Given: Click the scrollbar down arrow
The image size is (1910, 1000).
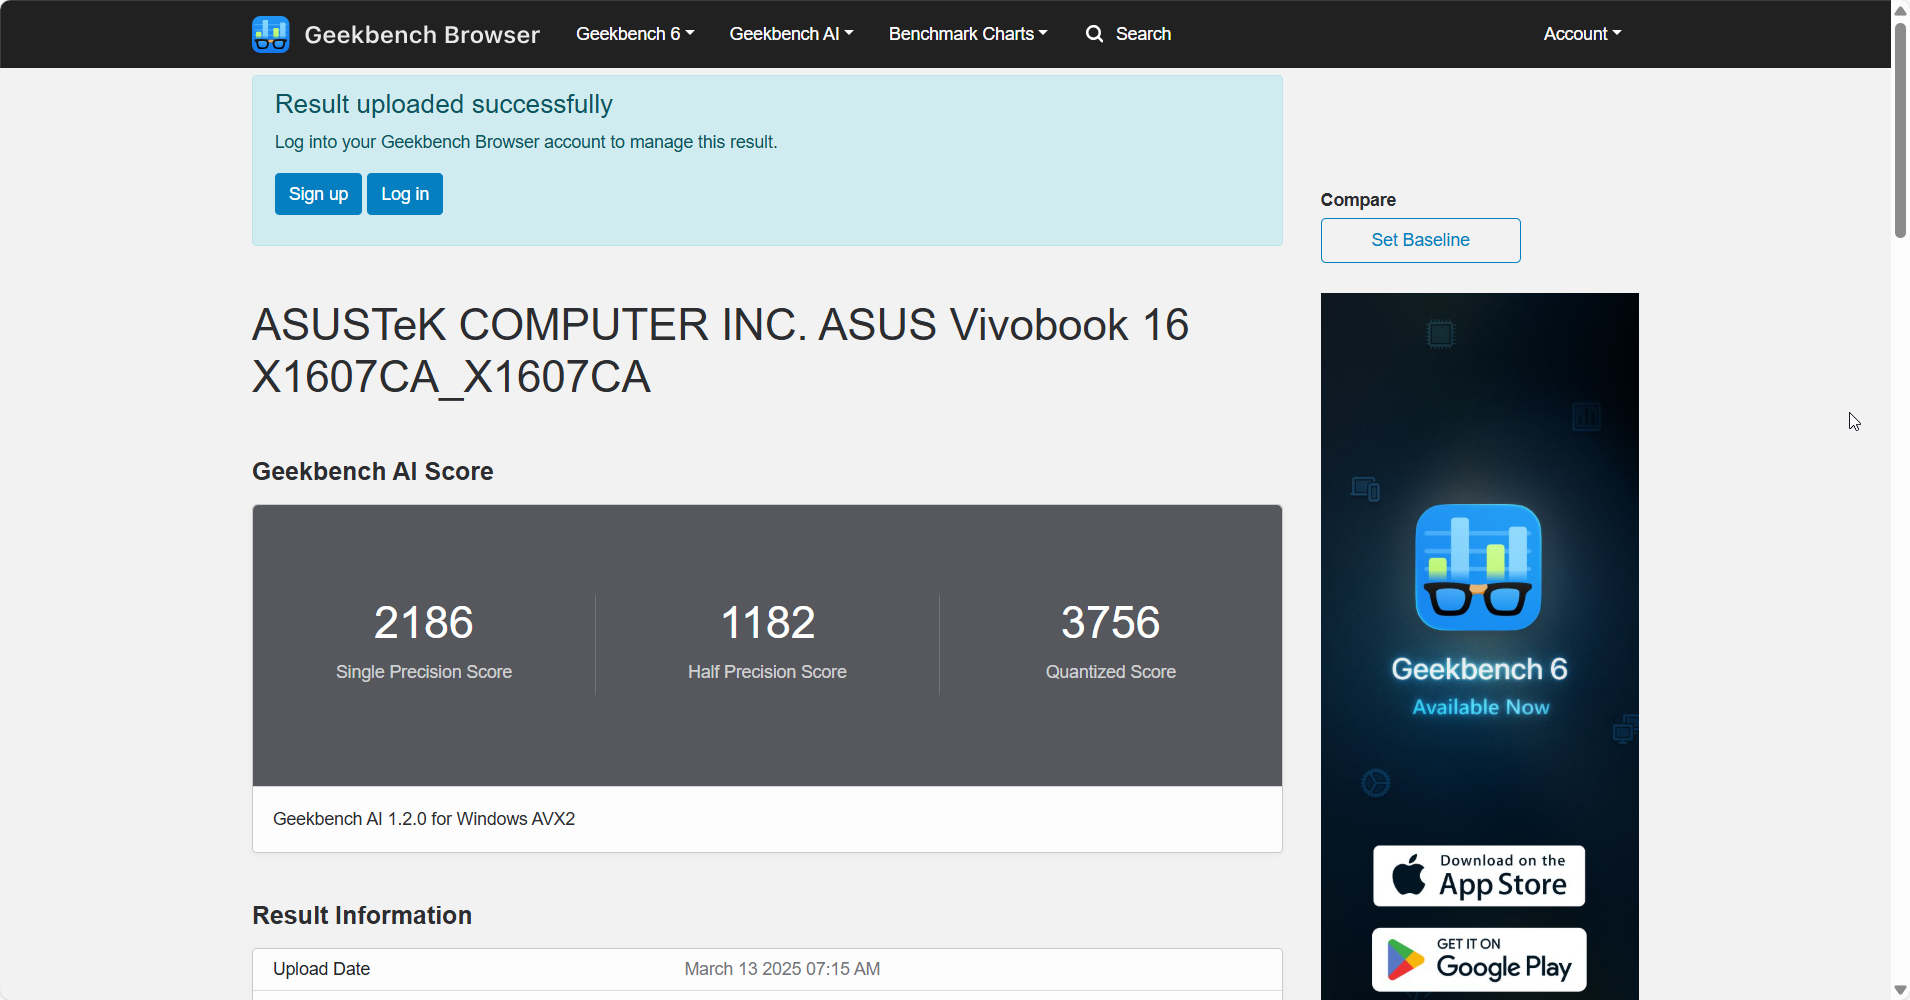Looking at the screenshot, I should point(1900,990).
